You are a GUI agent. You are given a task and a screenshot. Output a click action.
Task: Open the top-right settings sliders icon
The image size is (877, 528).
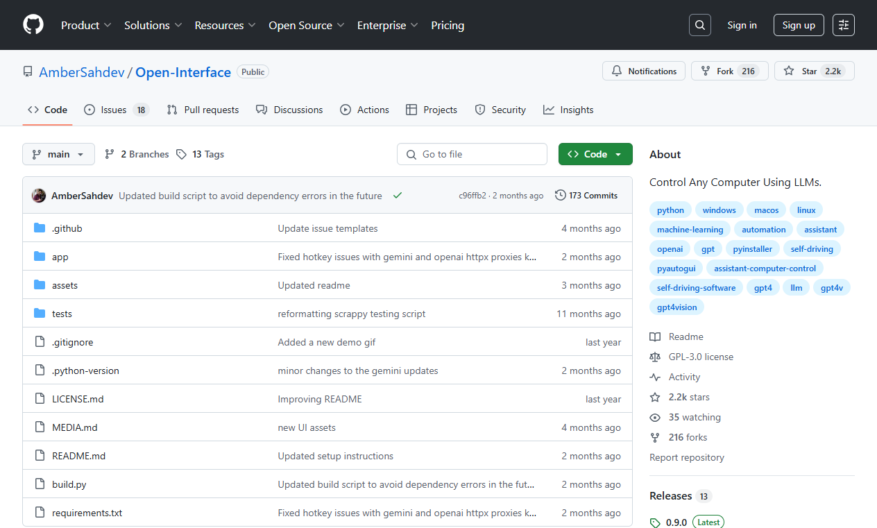[843, 25]
